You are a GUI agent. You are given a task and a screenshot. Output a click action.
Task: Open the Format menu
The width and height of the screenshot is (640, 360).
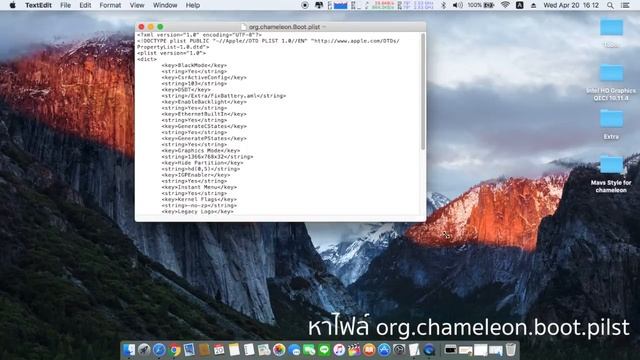[x=110, y=5]
